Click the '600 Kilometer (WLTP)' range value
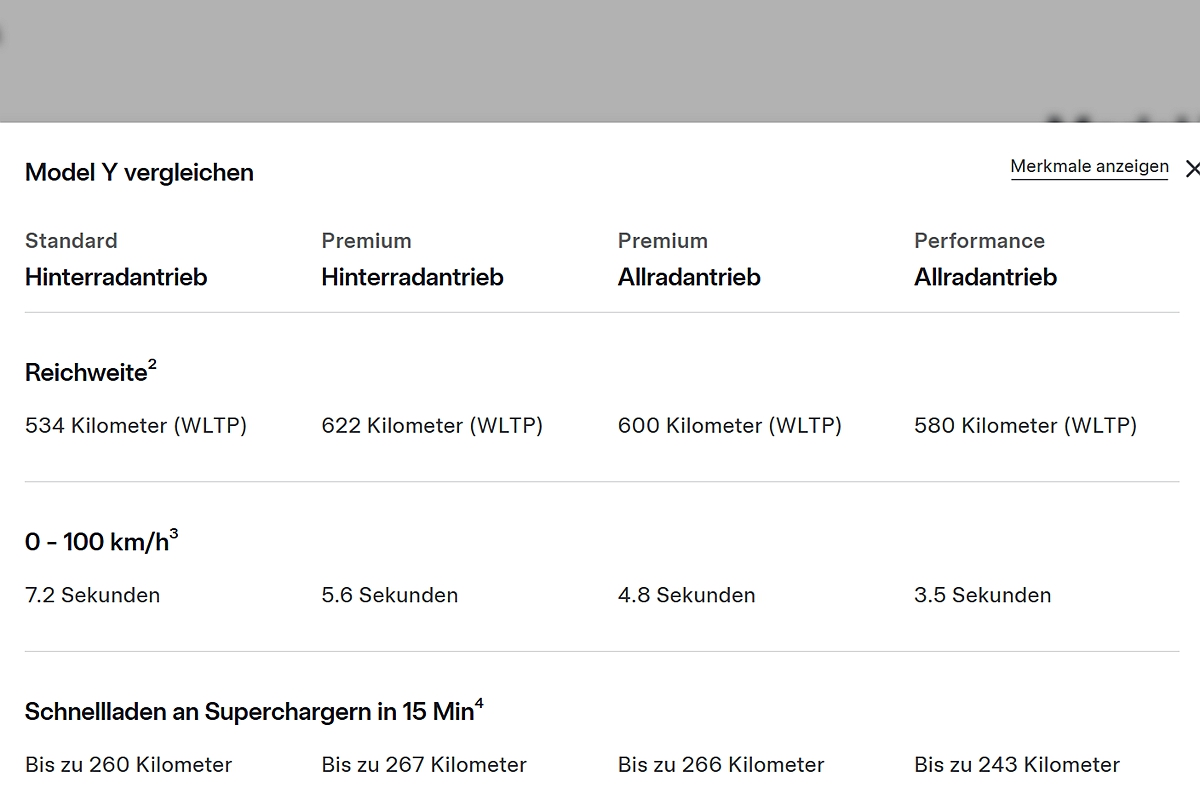The height and width of the screenshot is (800, 1200). tap(730, 426)
